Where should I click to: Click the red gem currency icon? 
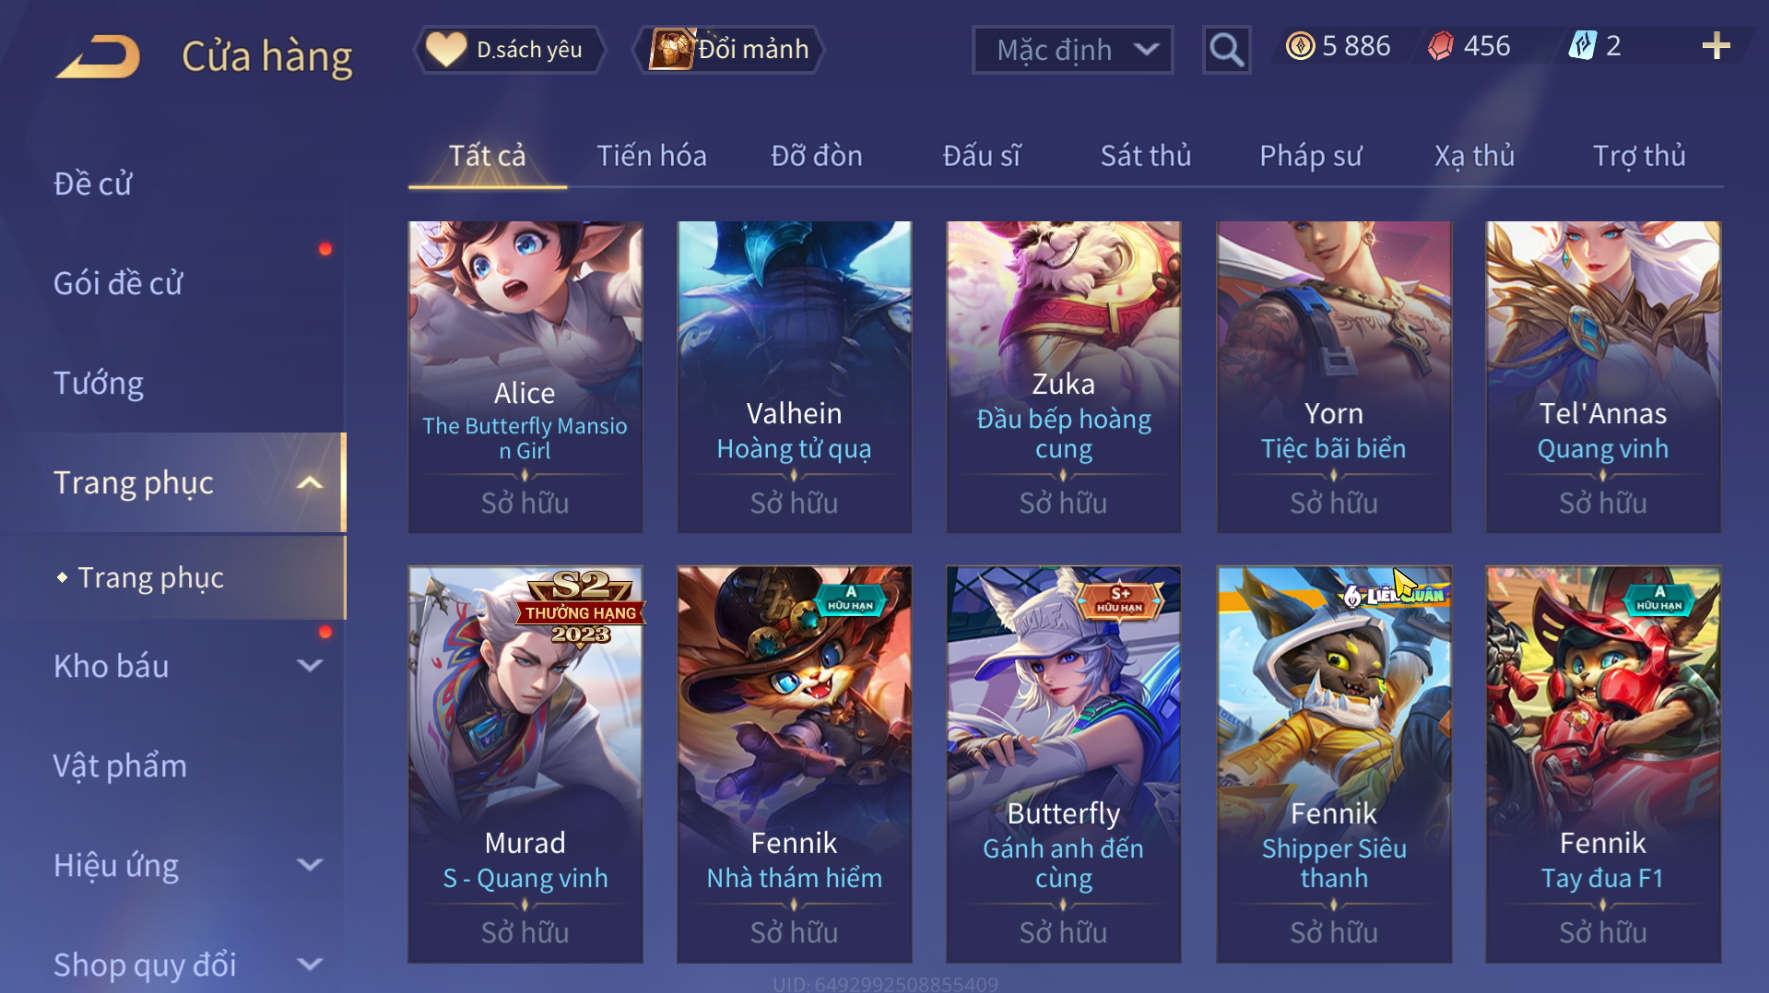pos(1440,46)
